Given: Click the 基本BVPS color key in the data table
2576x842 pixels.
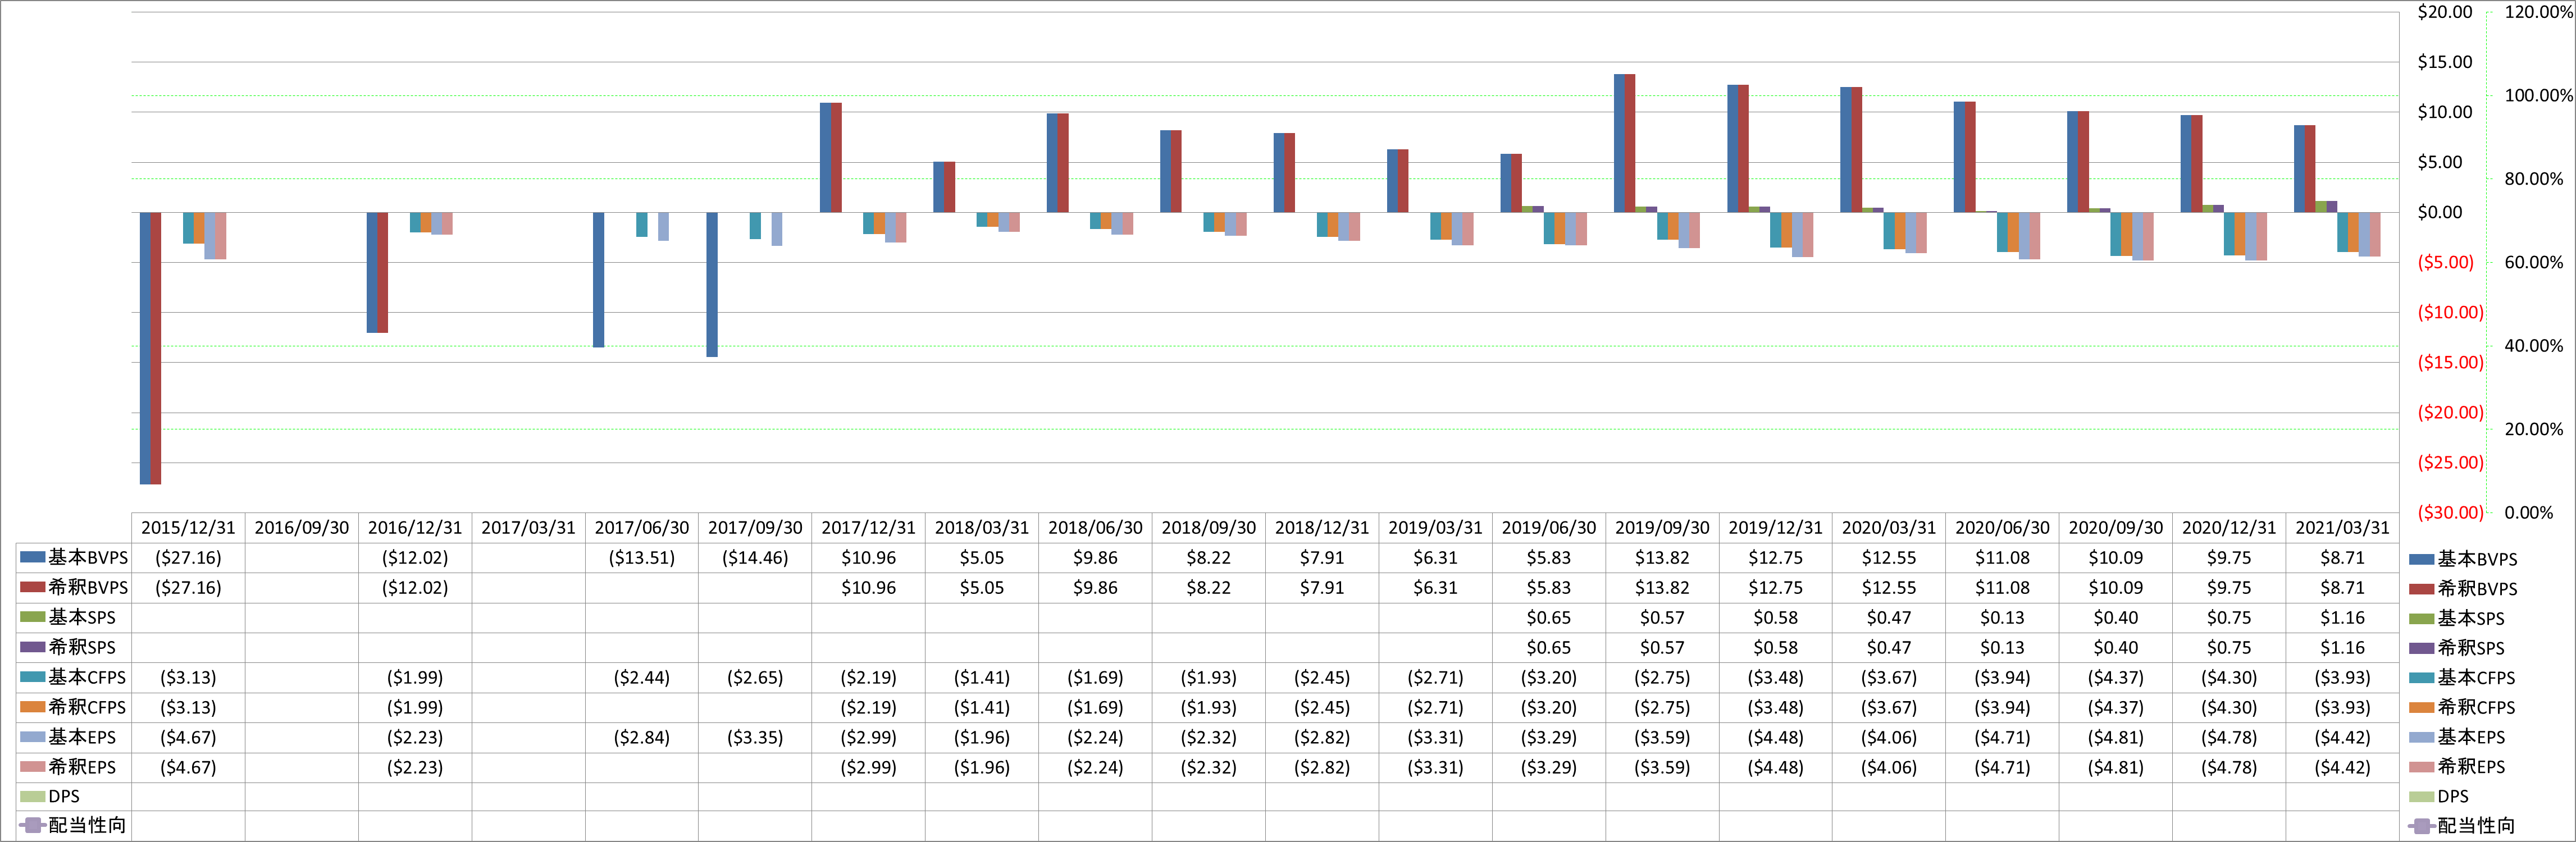Looking at the screenshot, I should [x=33, y=557].
